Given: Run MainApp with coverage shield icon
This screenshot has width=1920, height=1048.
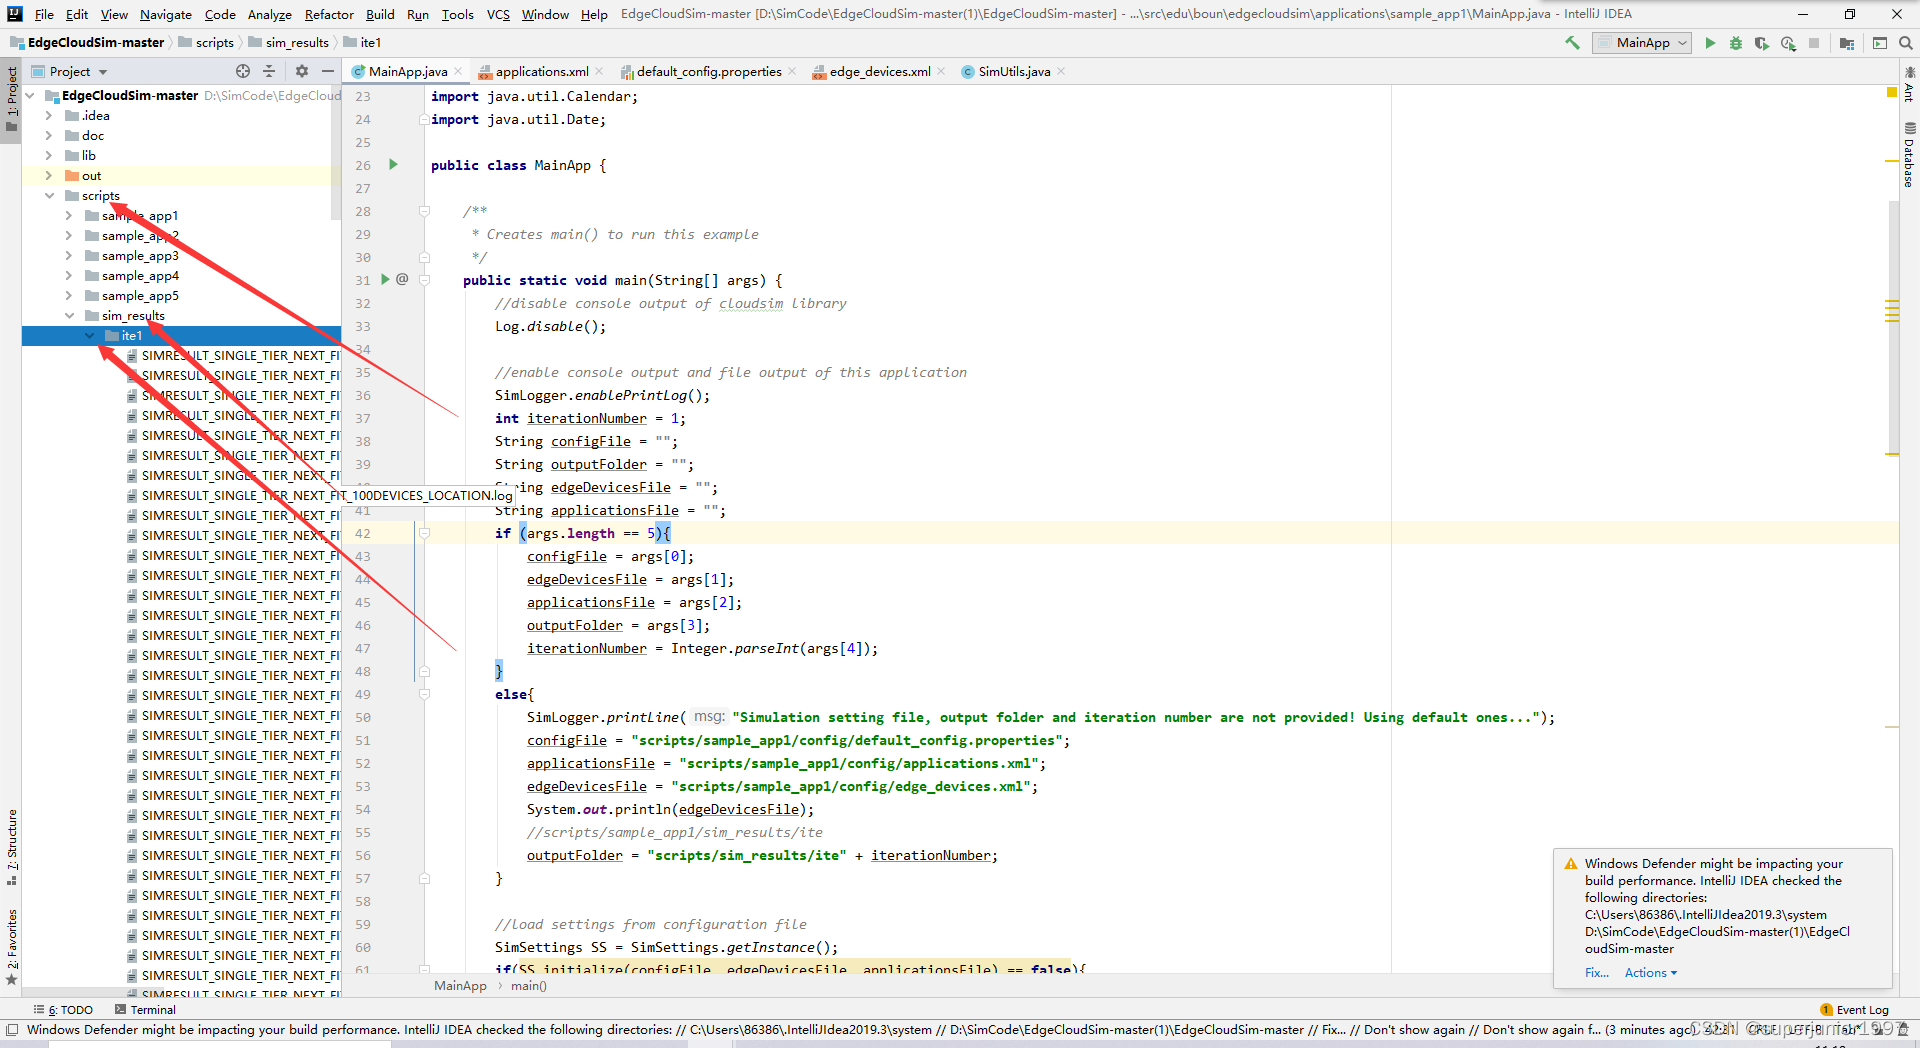Looking at the screenshot, I should click(x=1762, y=43).
